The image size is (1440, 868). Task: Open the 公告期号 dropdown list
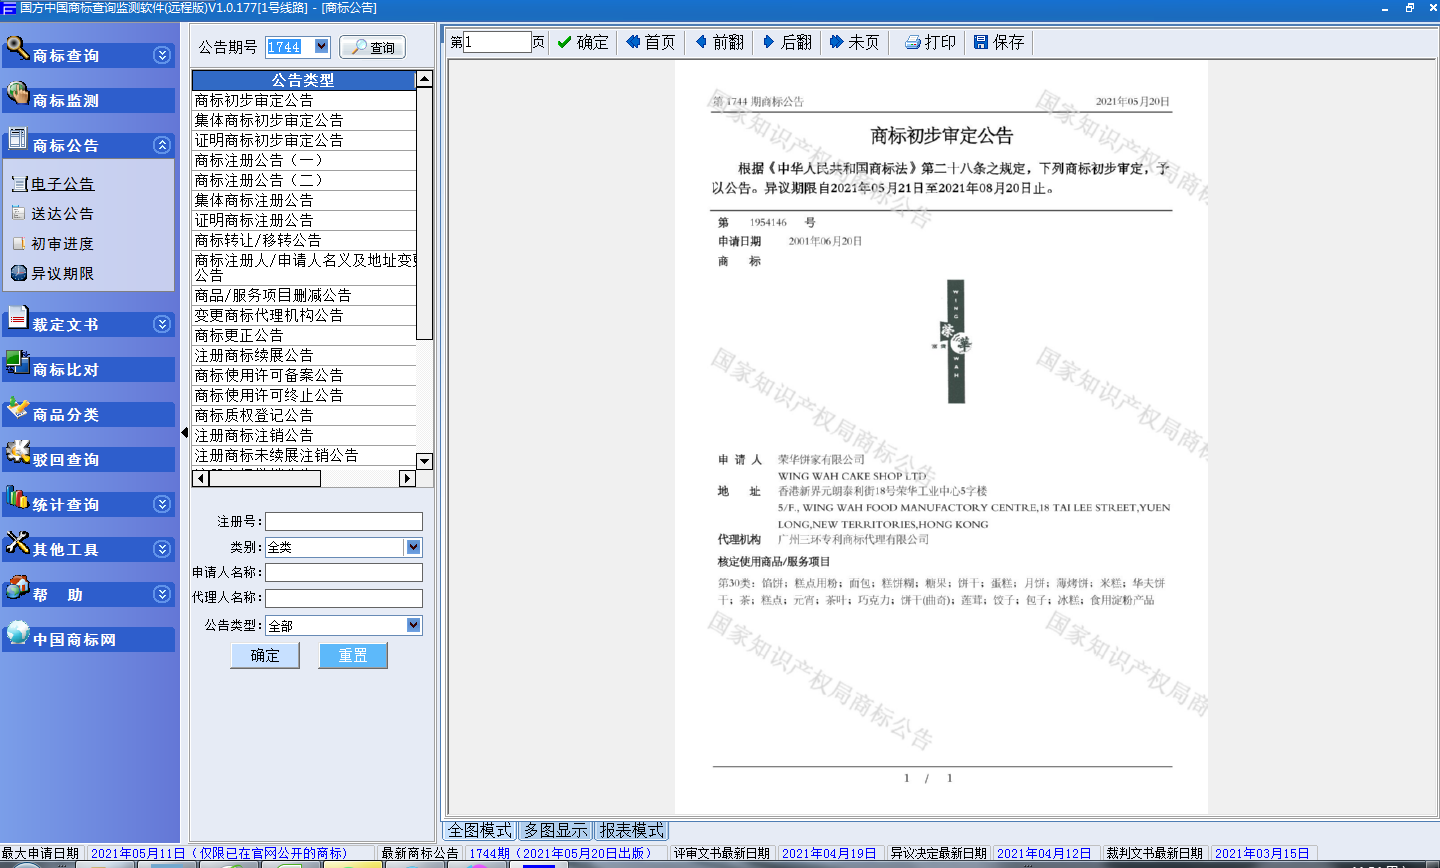click(321, 47)
